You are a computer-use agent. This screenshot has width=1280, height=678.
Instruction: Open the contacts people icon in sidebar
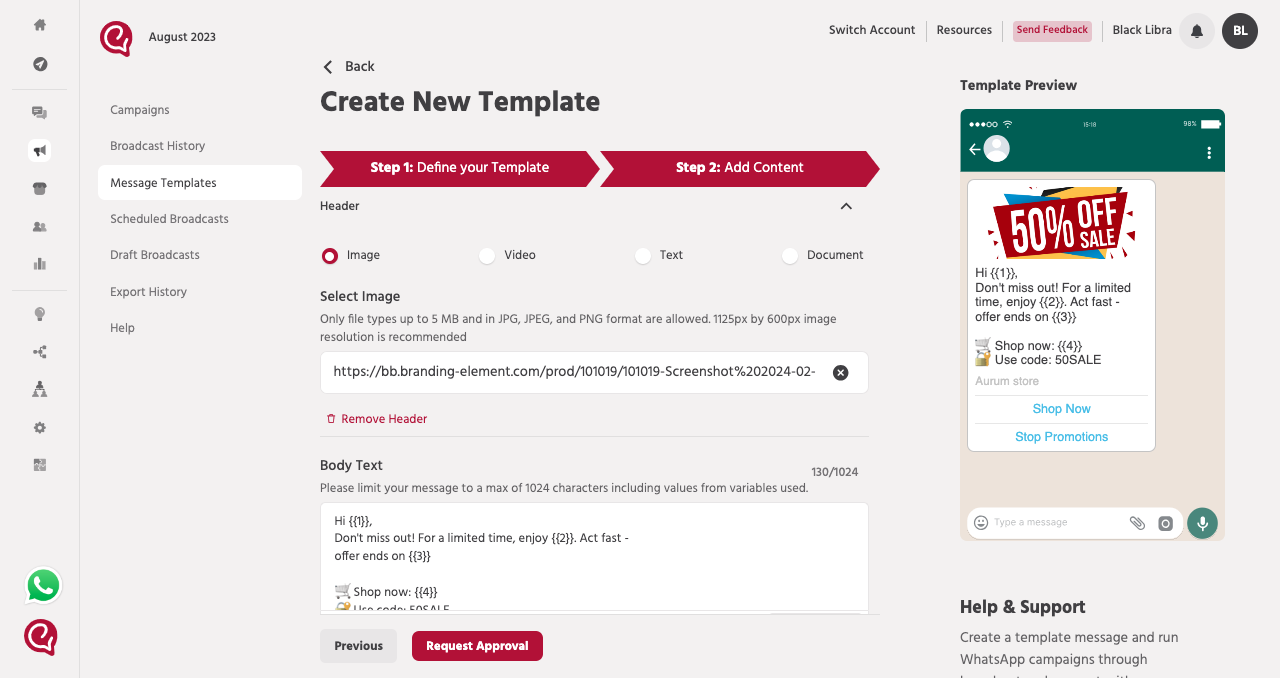(x=39, y=225)
